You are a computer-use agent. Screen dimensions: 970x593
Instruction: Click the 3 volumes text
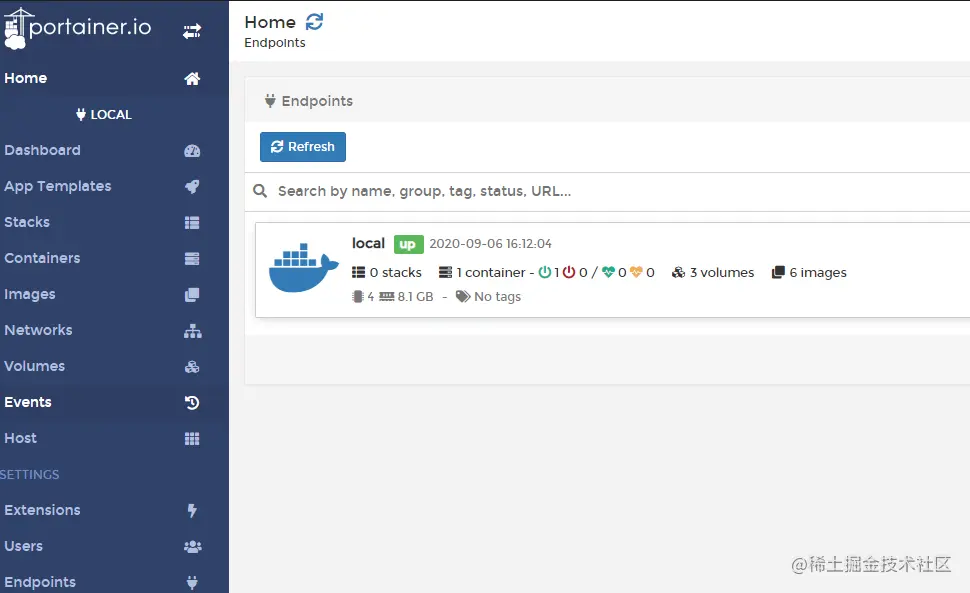click(722, 273)
